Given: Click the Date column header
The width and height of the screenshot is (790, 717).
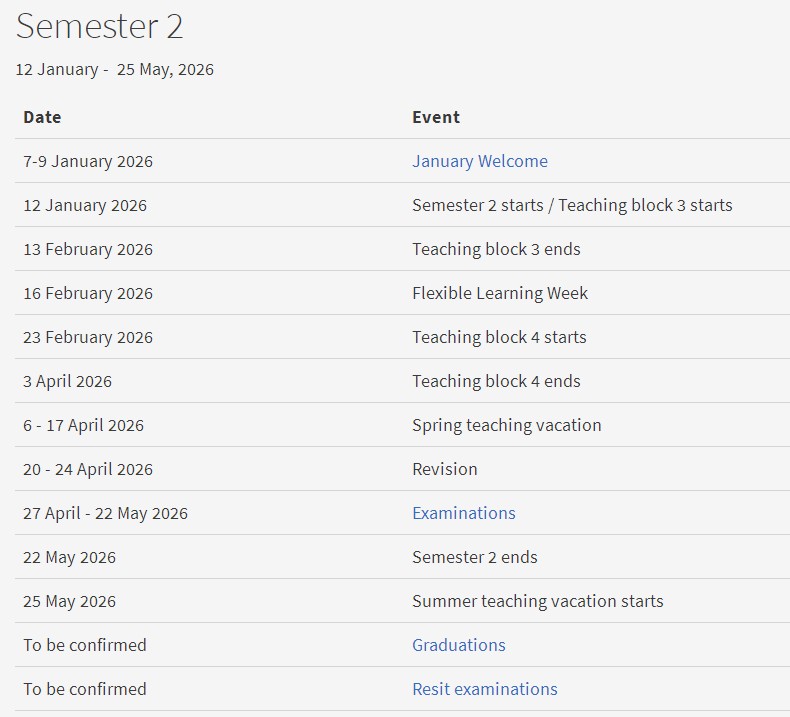Looking at the screenshot, I should (x=42, y=117).
